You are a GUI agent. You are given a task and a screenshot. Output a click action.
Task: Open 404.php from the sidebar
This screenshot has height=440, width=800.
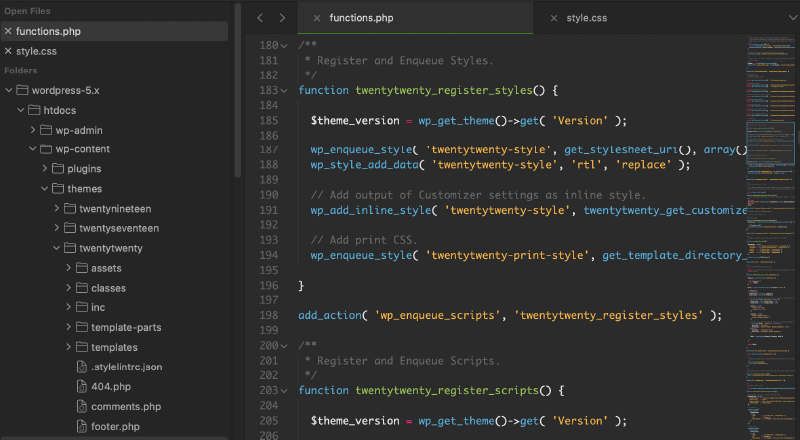[111, 387]
